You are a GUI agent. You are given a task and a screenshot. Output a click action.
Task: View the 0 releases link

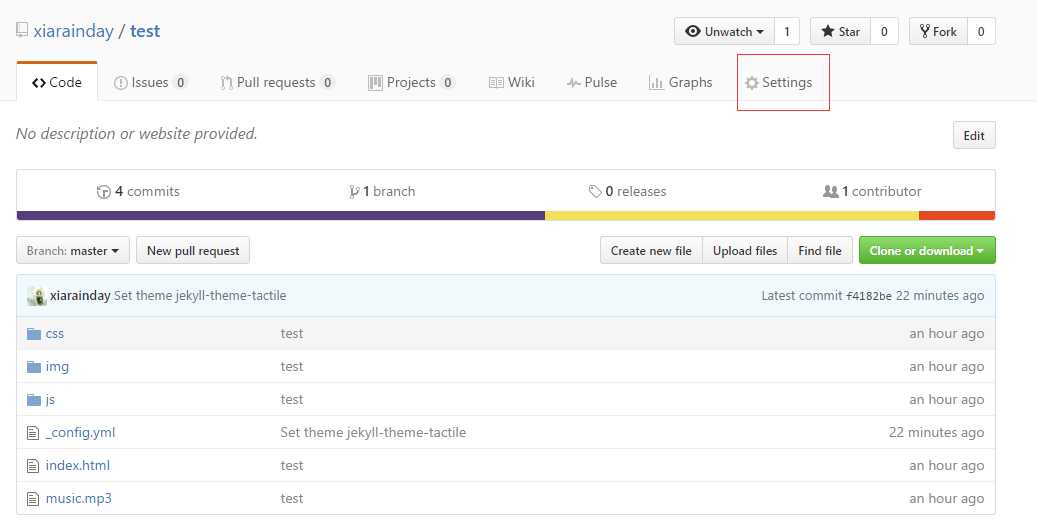pyautogui.click(x=627, y=191)
